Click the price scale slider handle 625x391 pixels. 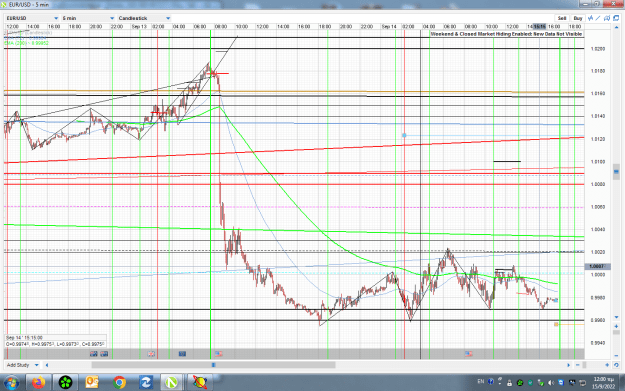click(x=616, y=172)
